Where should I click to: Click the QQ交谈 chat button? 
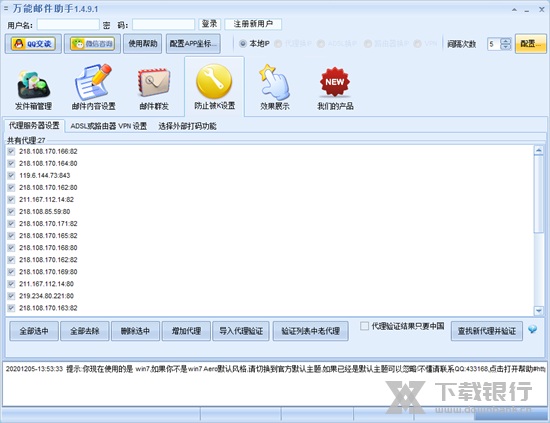tap(33, 44)
